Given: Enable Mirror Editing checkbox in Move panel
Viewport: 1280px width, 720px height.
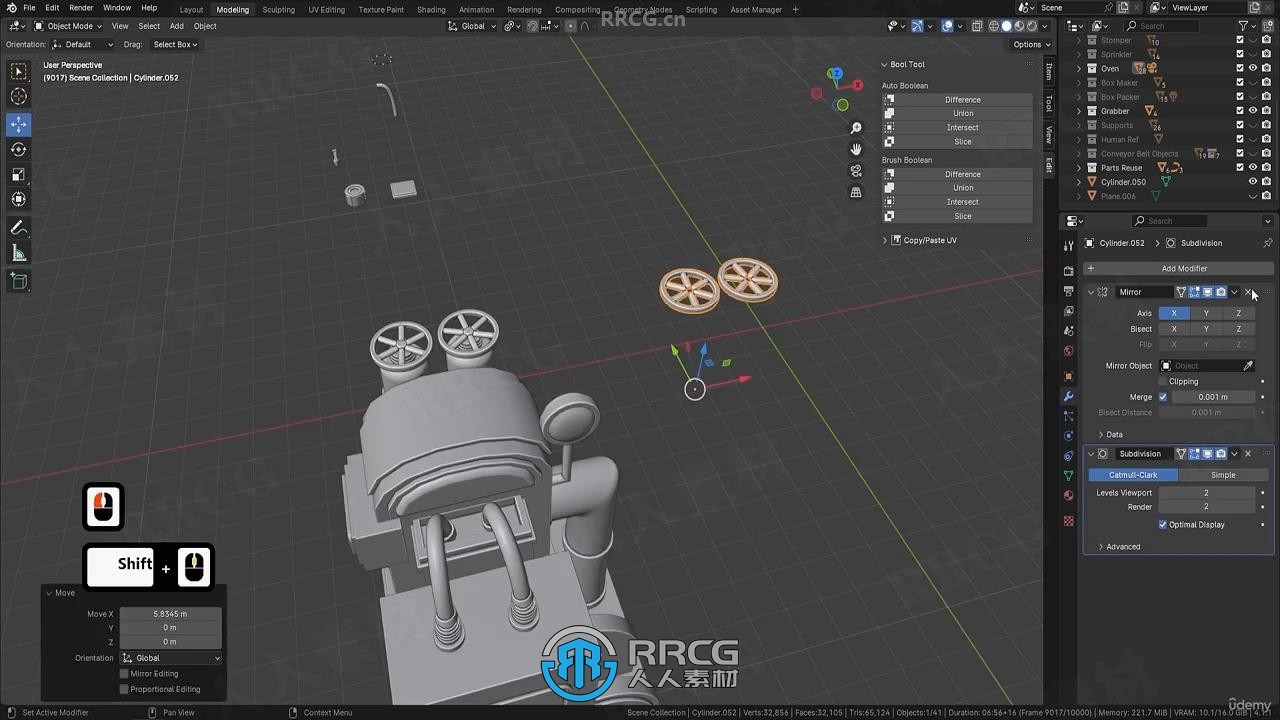Looking at the screenshot, I should (124, 674).
